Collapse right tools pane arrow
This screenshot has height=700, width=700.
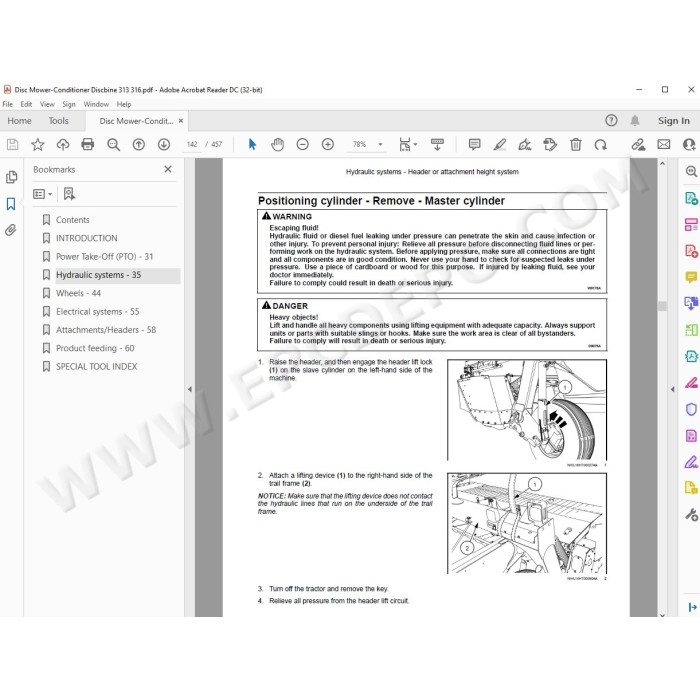[x=672, y=389]
